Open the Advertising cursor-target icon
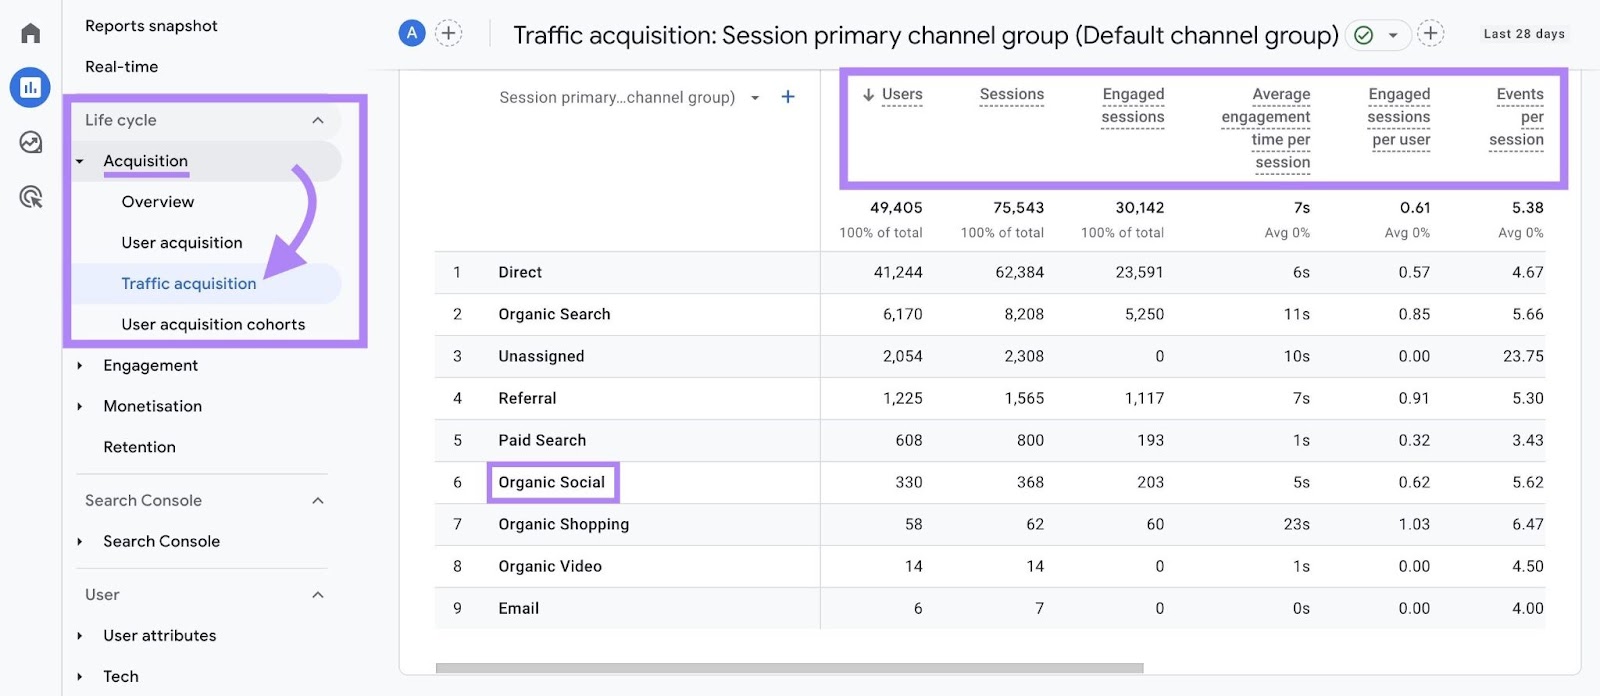 31,196
